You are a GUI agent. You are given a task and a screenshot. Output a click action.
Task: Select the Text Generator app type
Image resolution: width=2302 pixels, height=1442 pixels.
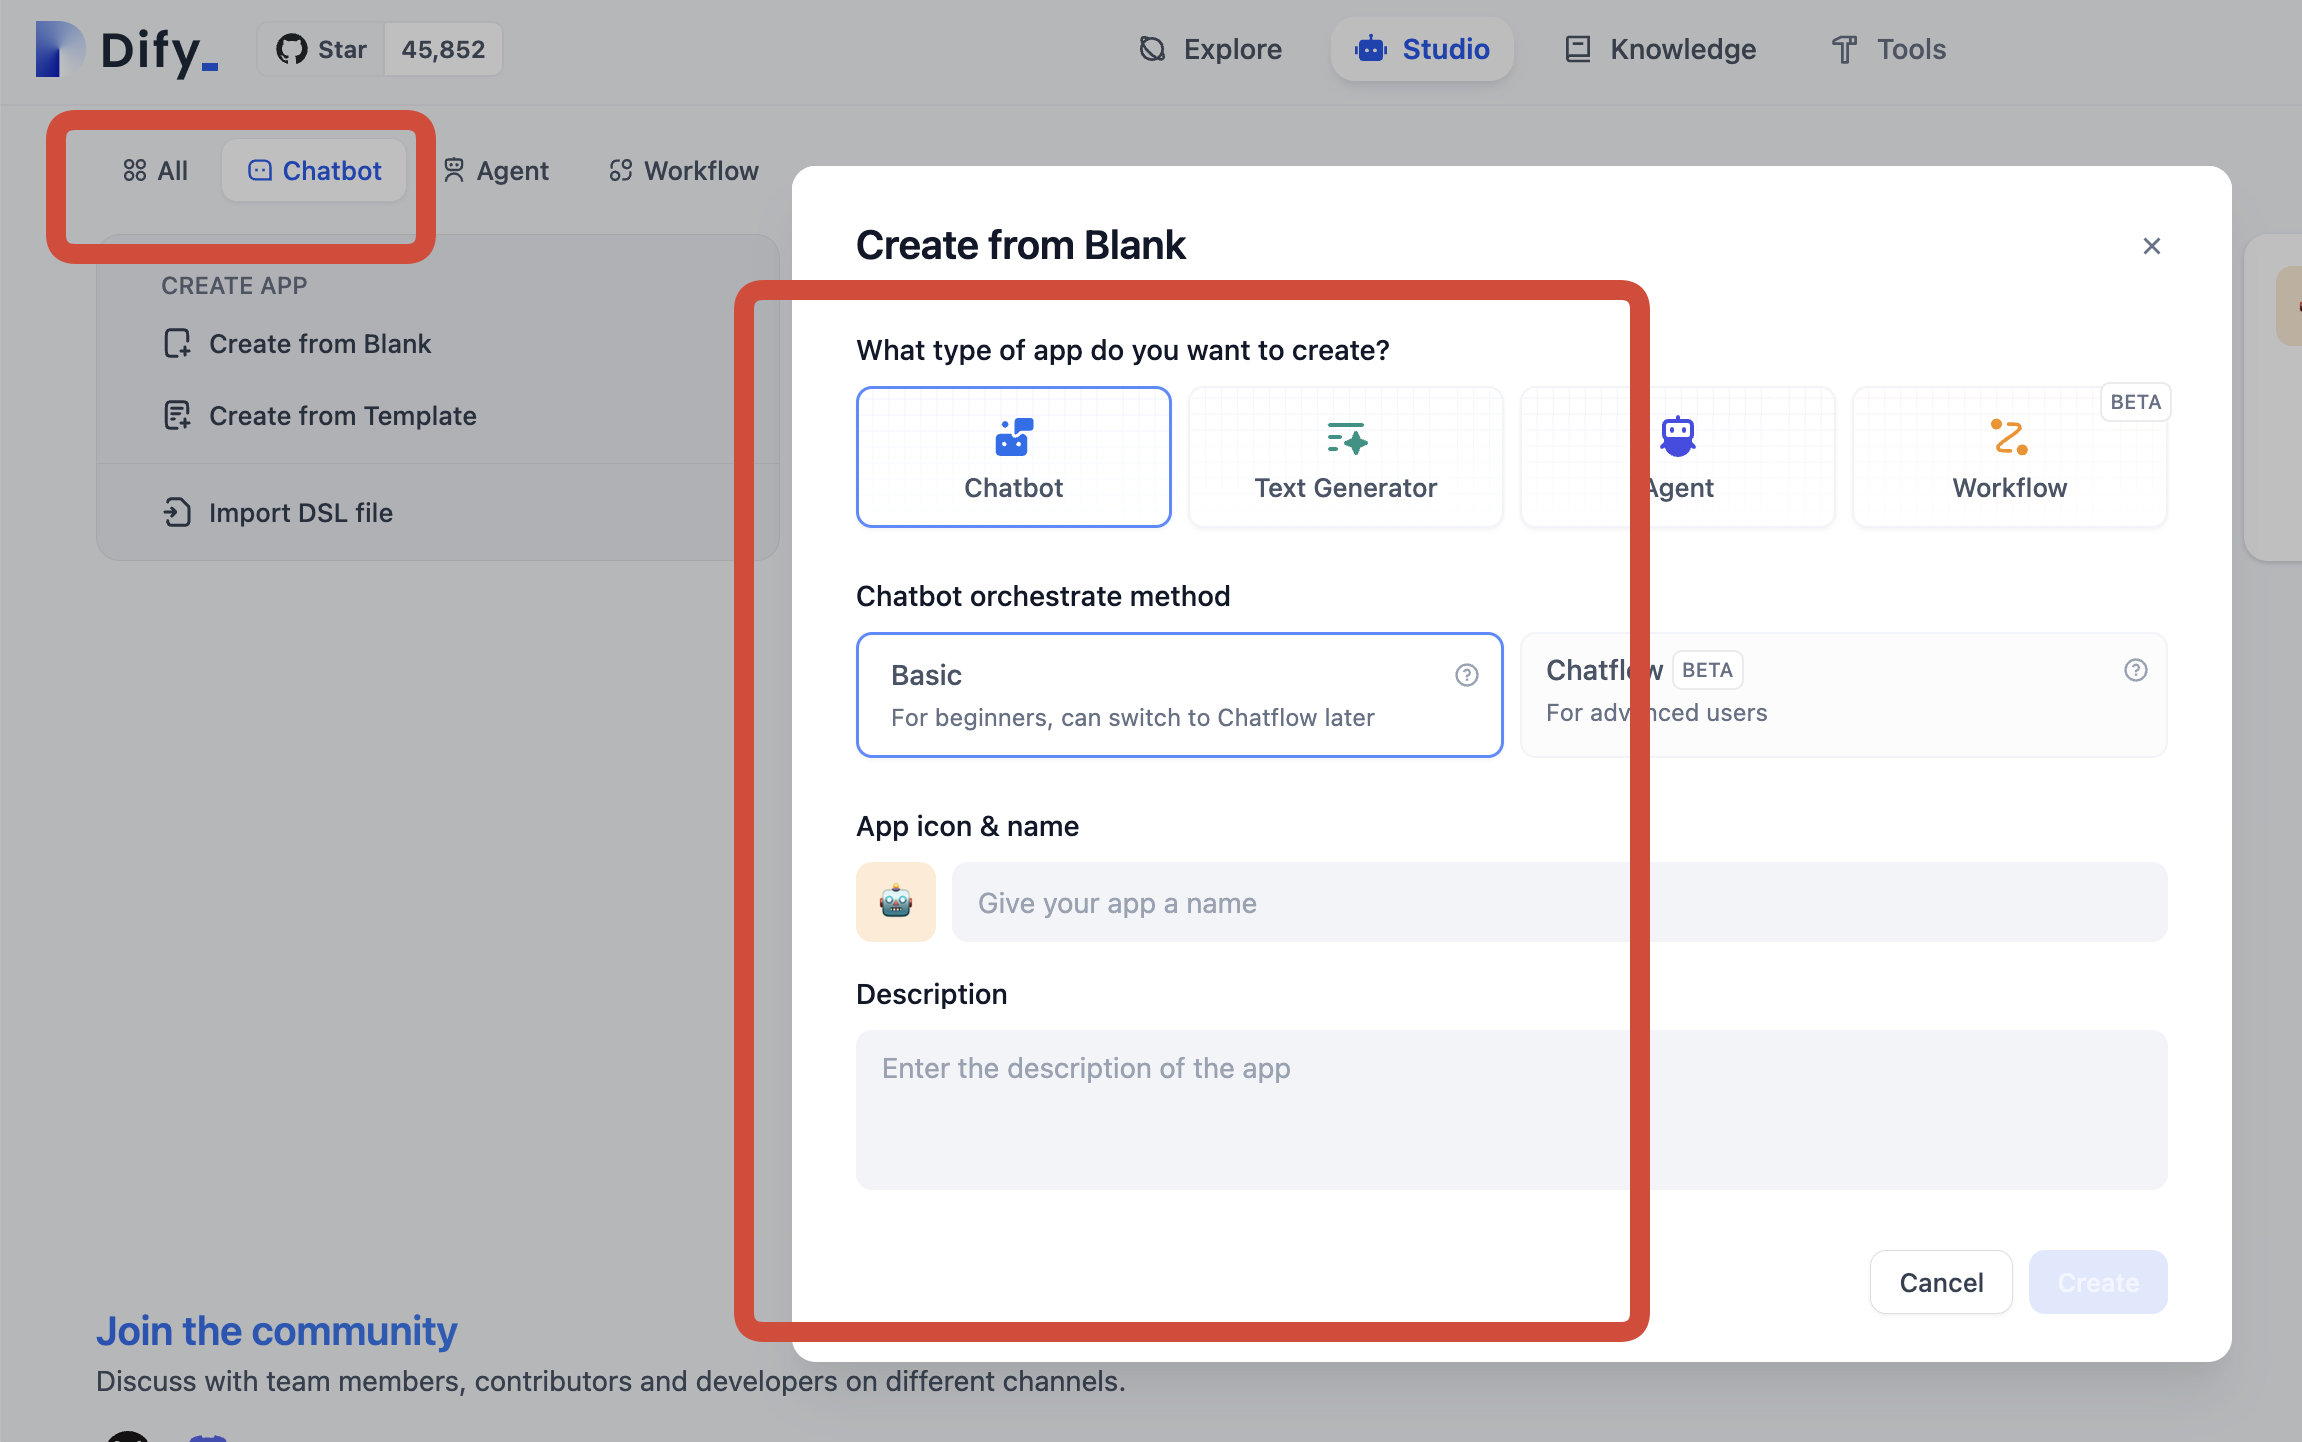coord(1345,456)
